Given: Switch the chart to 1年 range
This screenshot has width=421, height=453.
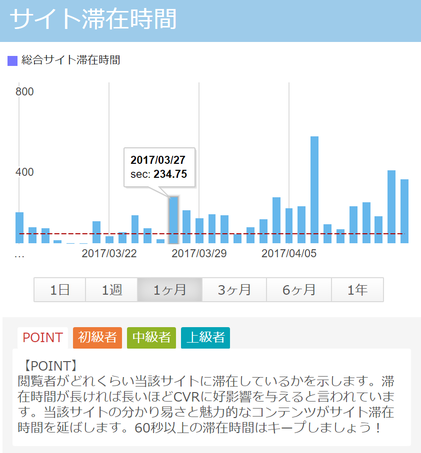Looking at the screenshot, I should coord(357,290).
